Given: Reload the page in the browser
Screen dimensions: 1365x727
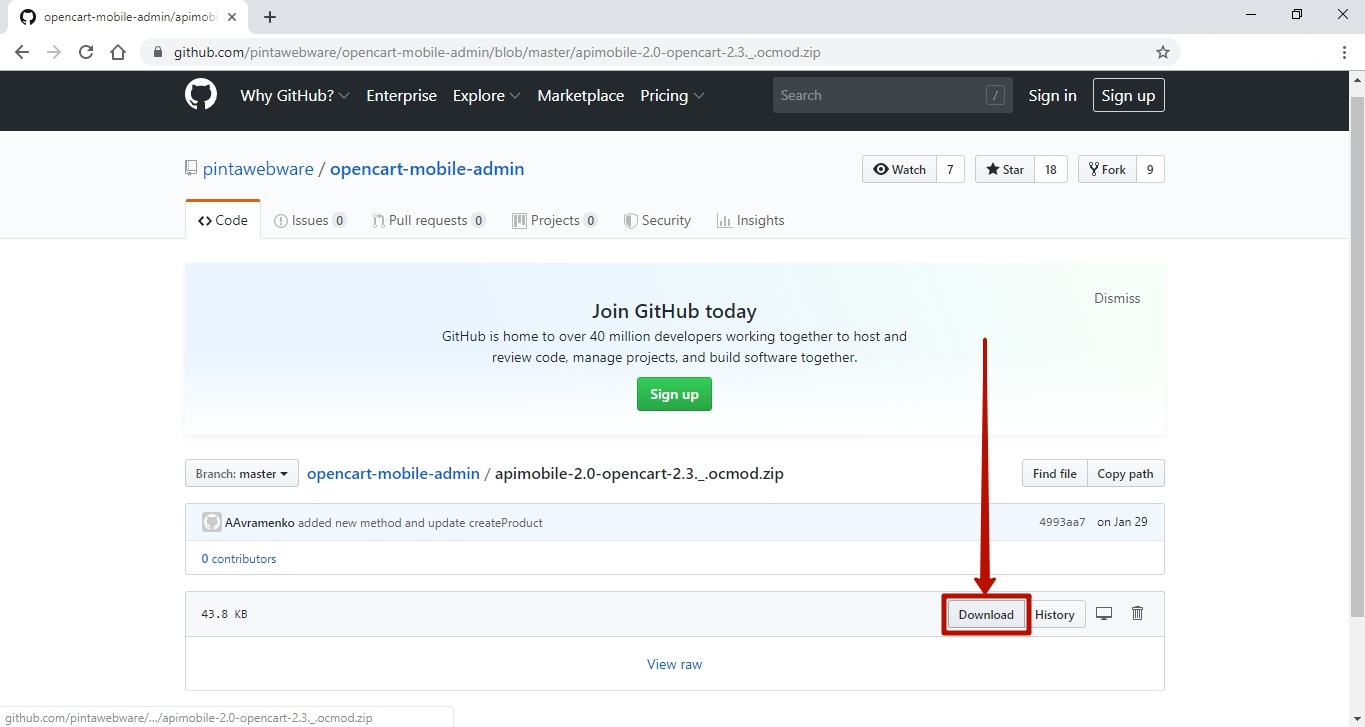Looking at the screenshot, I should pos(86,52).
